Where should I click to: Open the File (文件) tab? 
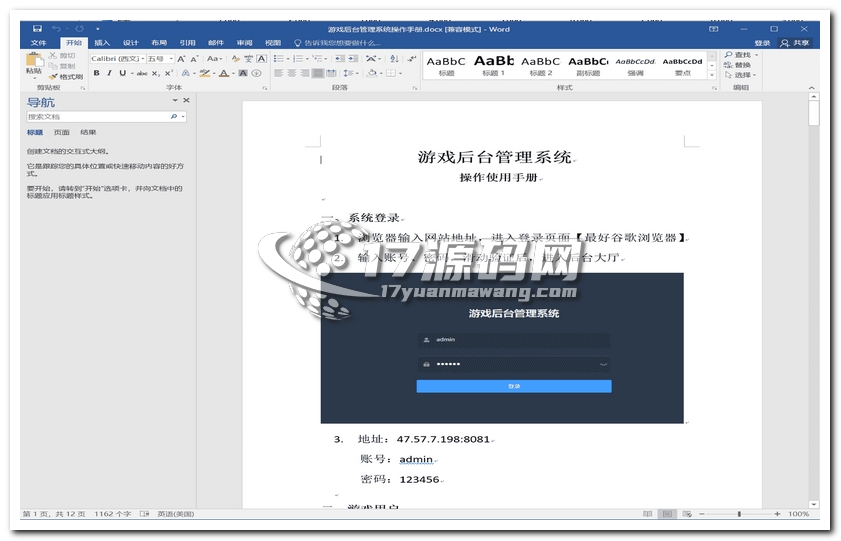[39, 42]
